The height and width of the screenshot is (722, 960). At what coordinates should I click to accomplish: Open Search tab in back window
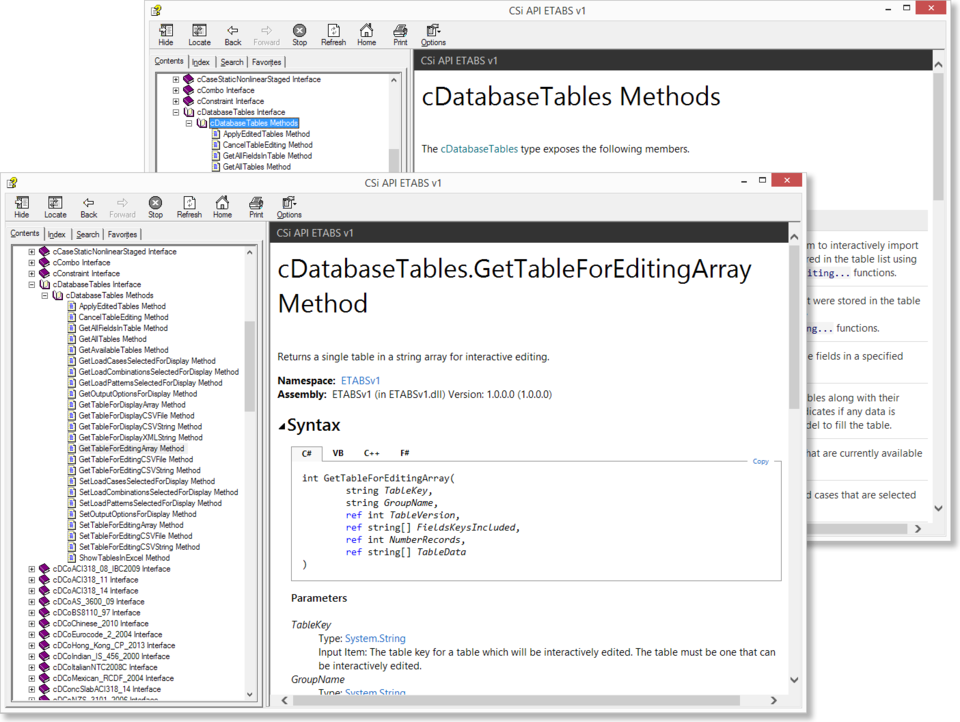point(232,62)
